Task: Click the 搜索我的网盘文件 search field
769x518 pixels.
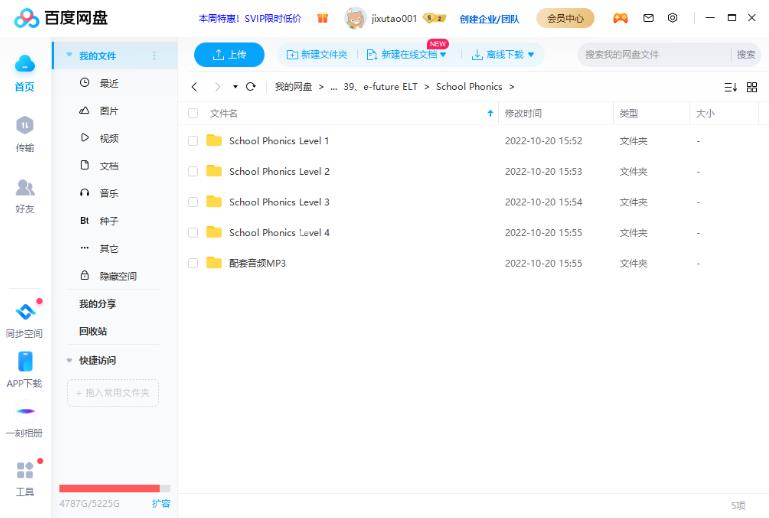Action: [x=655, y=54]
